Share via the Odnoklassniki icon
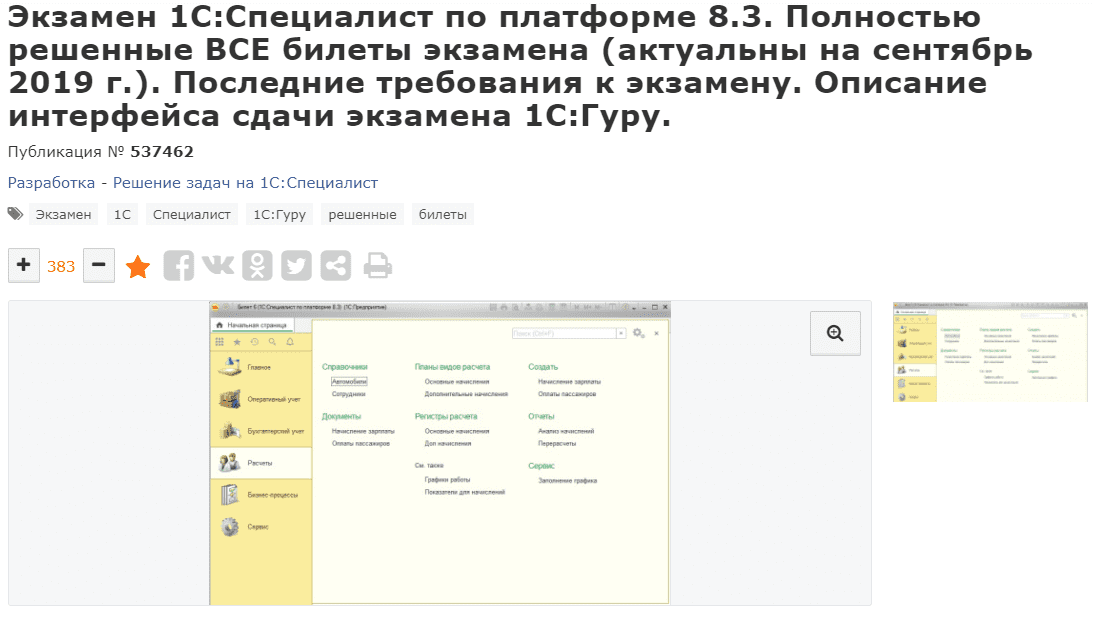The height and width of the screenshot is (621, 1094). point(258,266)
